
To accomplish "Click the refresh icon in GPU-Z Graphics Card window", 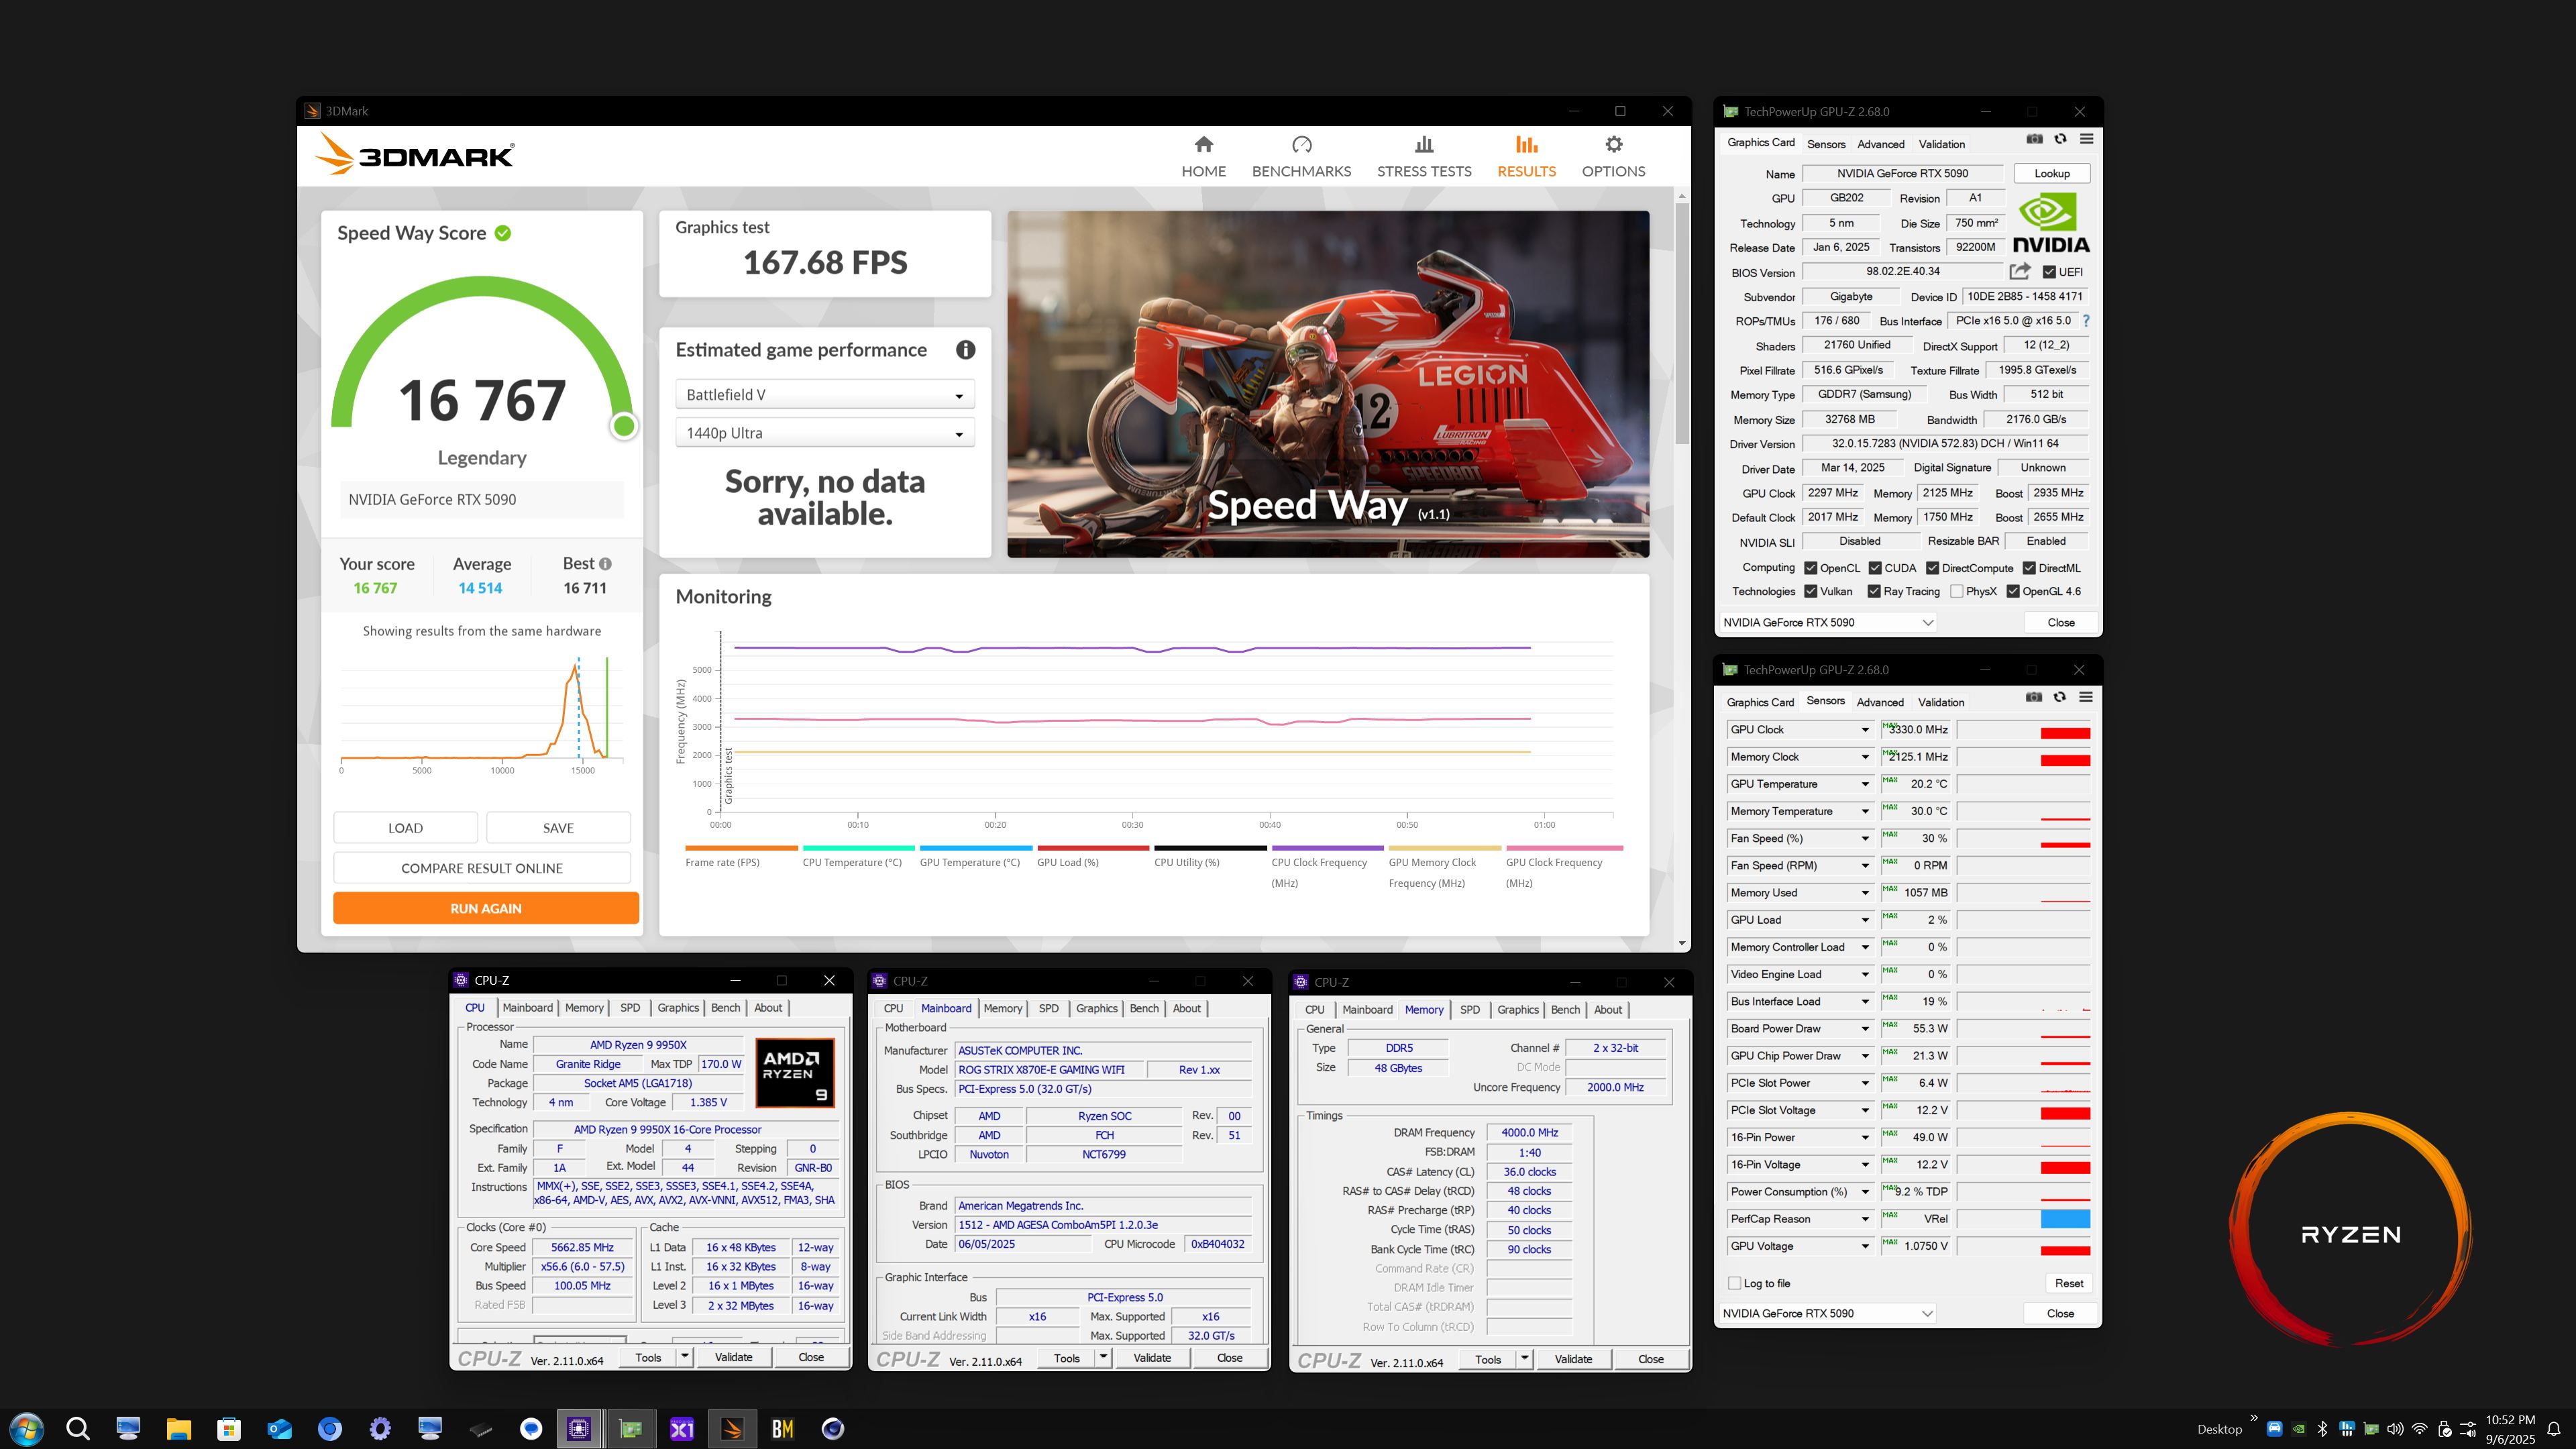I will coord(2060,139).
